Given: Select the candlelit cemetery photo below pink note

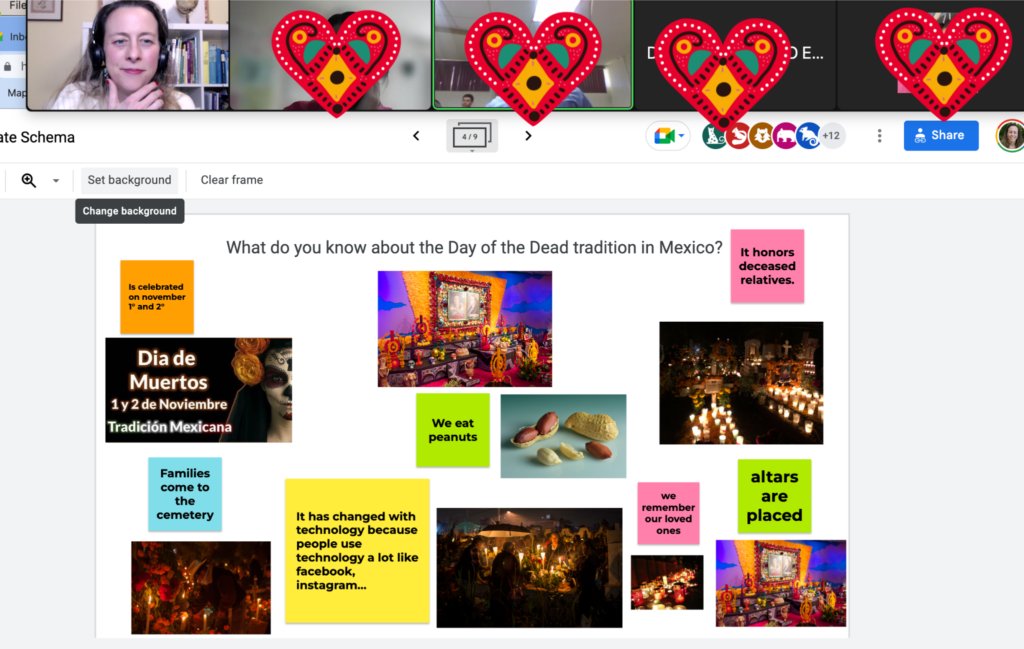Looking at the screenshot, I should (x=741, y=383).
